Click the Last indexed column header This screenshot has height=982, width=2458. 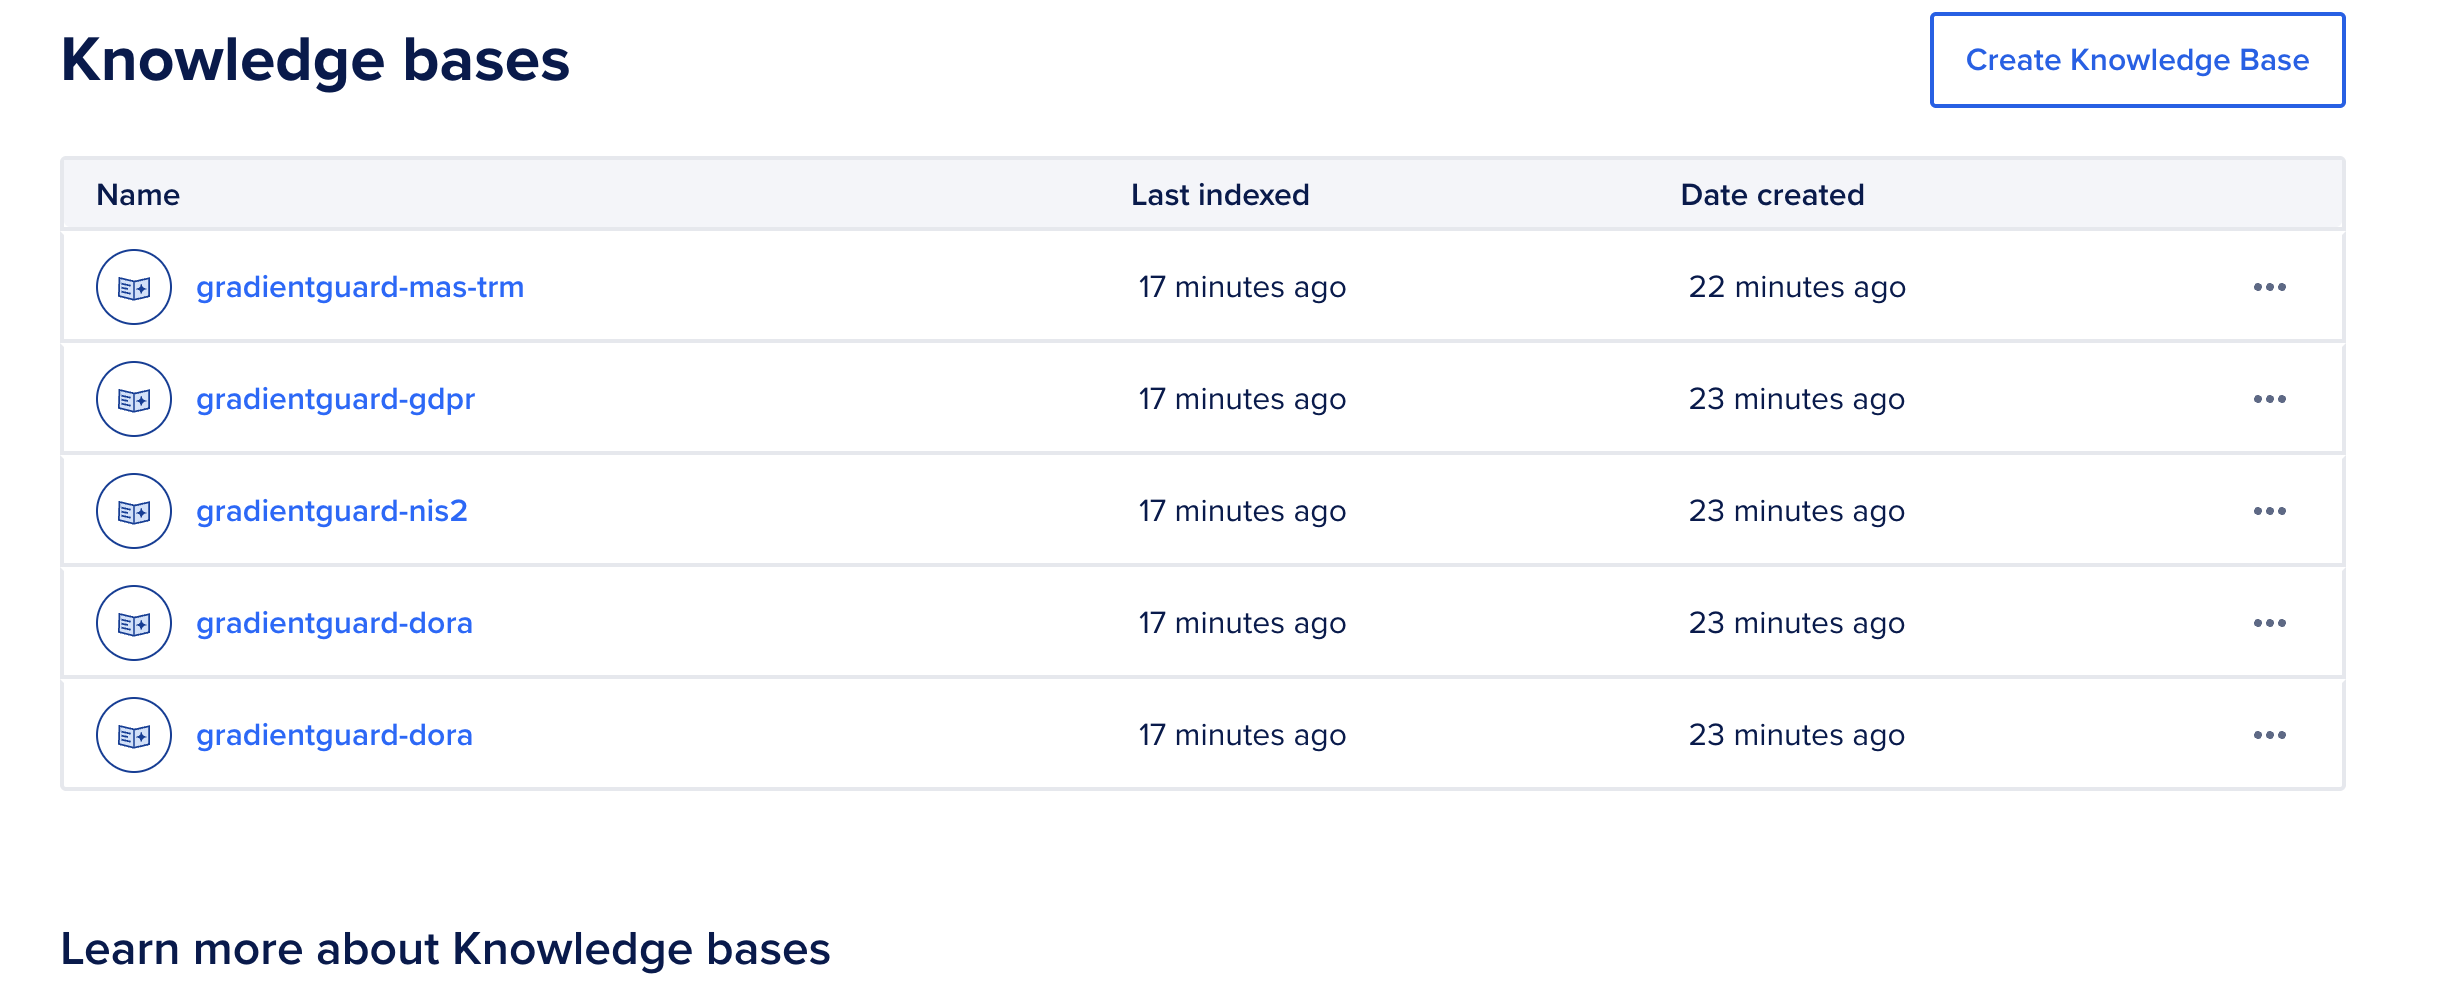pos(1220,194)
